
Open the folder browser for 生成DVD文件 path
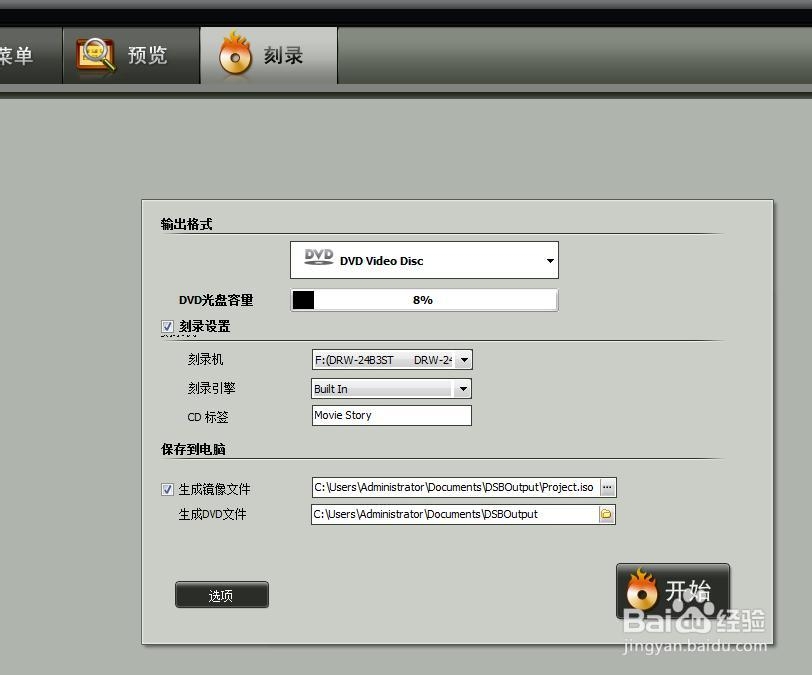tap(607, 514)
